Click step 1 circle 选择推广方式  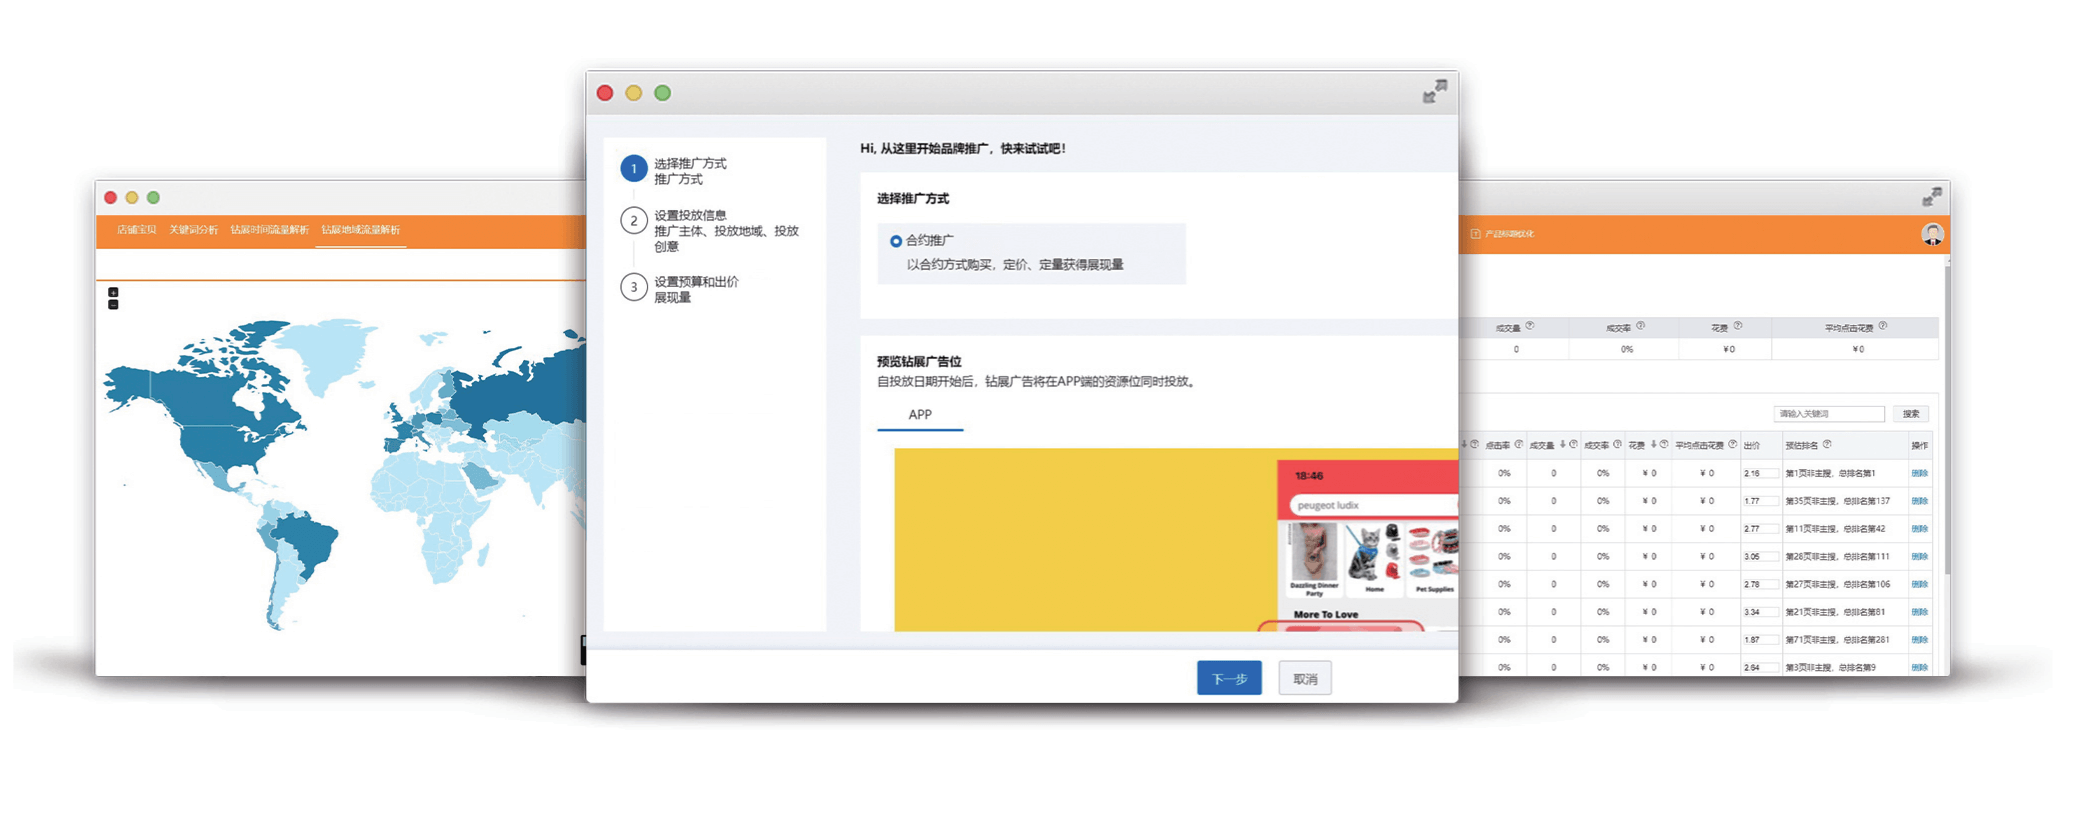click(633, 169)
